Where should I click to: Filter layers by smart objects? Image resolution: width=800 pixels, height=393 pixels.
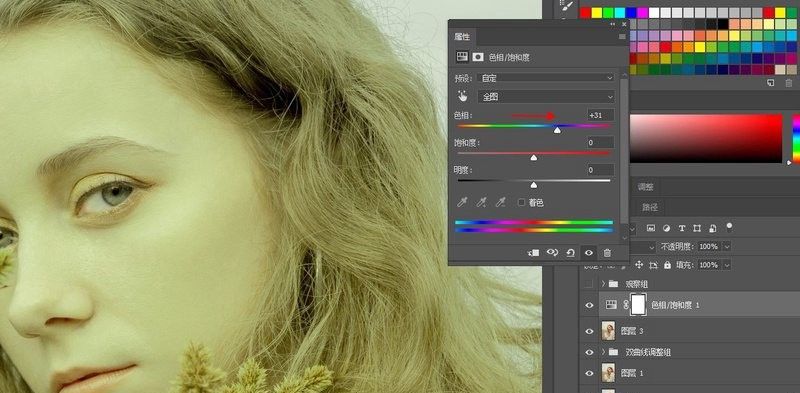pyautogui.click(x=713, y=228)
